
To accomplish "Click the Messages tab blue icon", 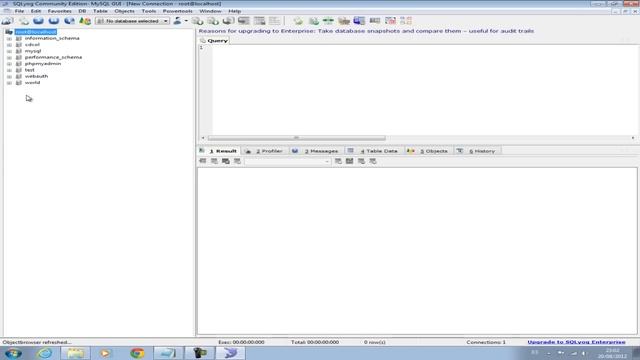I will [x=295, y=151].
